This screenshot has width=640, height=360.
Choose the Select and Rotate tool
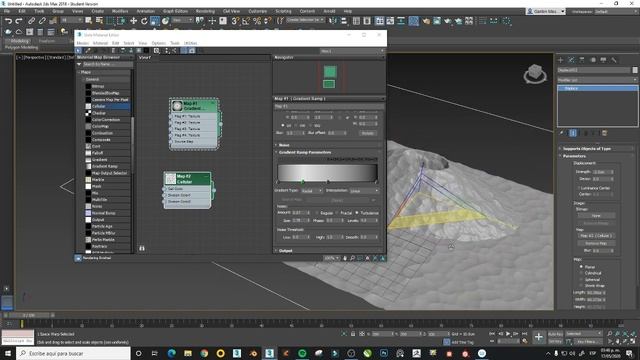pos(144,21)
